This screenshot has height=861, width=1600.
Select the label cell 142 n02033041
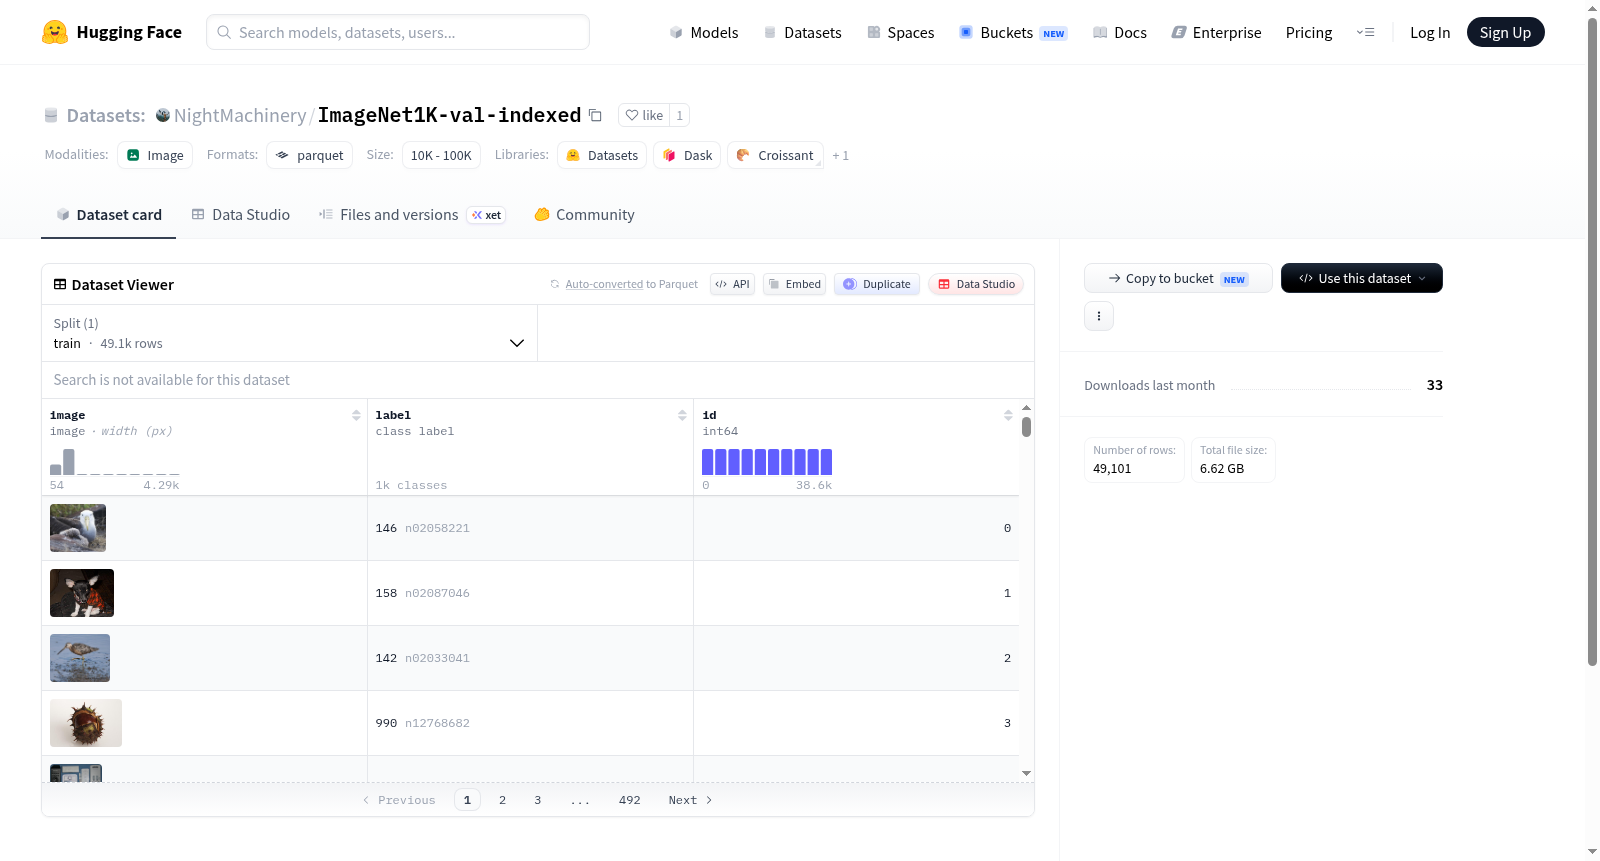click(530, 658)
